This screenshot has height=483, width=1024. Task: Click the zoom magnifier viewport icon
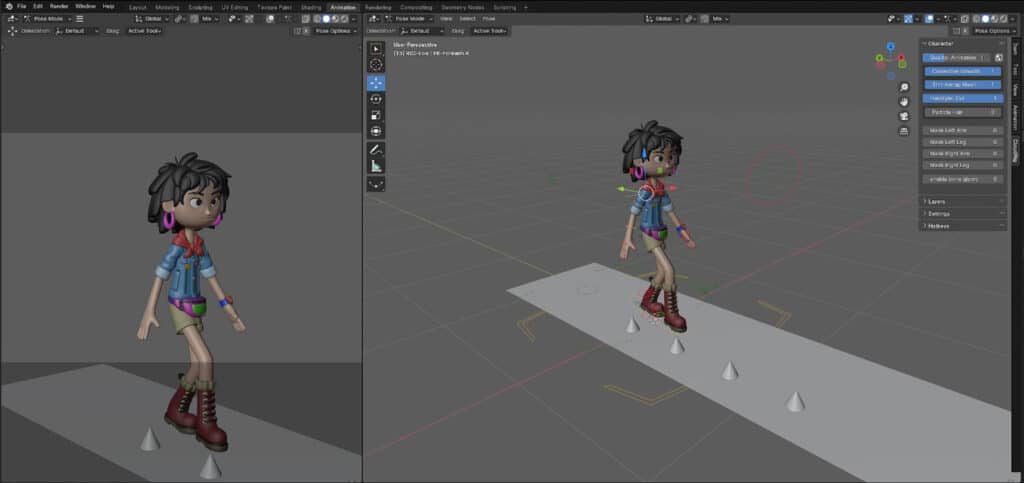point(904,87)
